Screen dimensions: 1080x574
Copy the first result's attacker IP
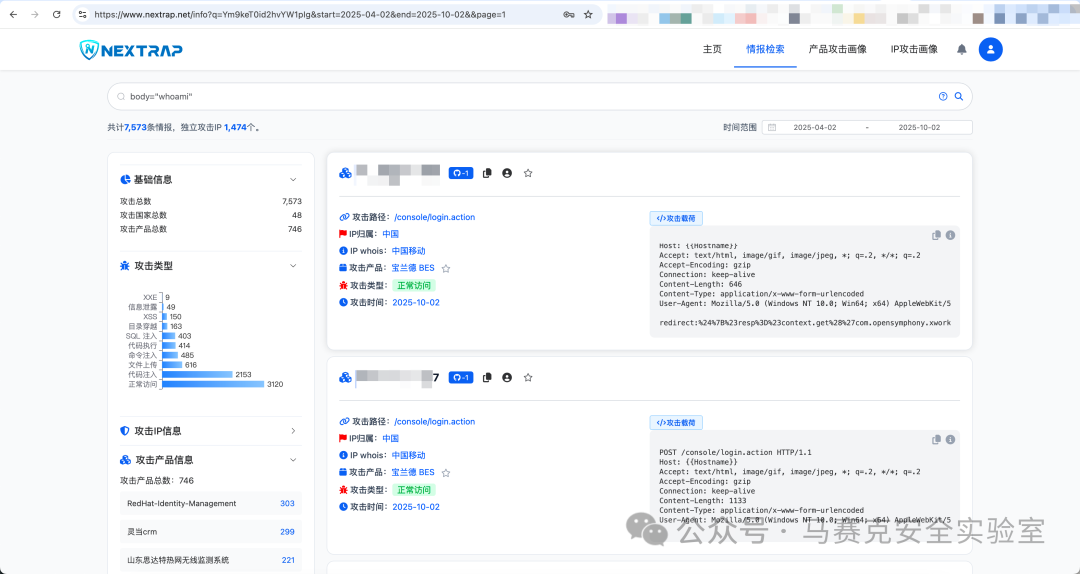[x=487, y=173]
